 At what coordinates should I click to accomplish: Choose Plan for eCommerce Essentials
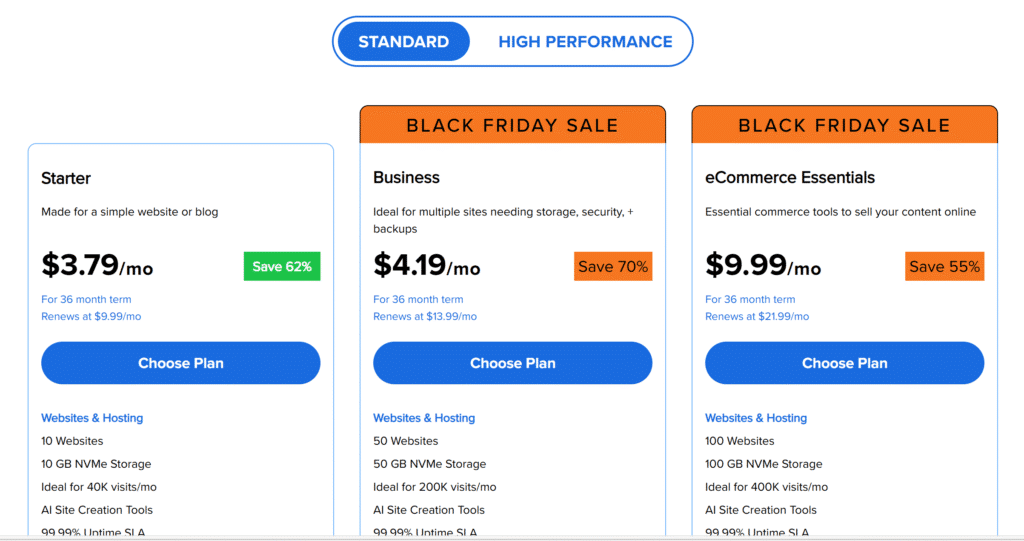(844, 363)
